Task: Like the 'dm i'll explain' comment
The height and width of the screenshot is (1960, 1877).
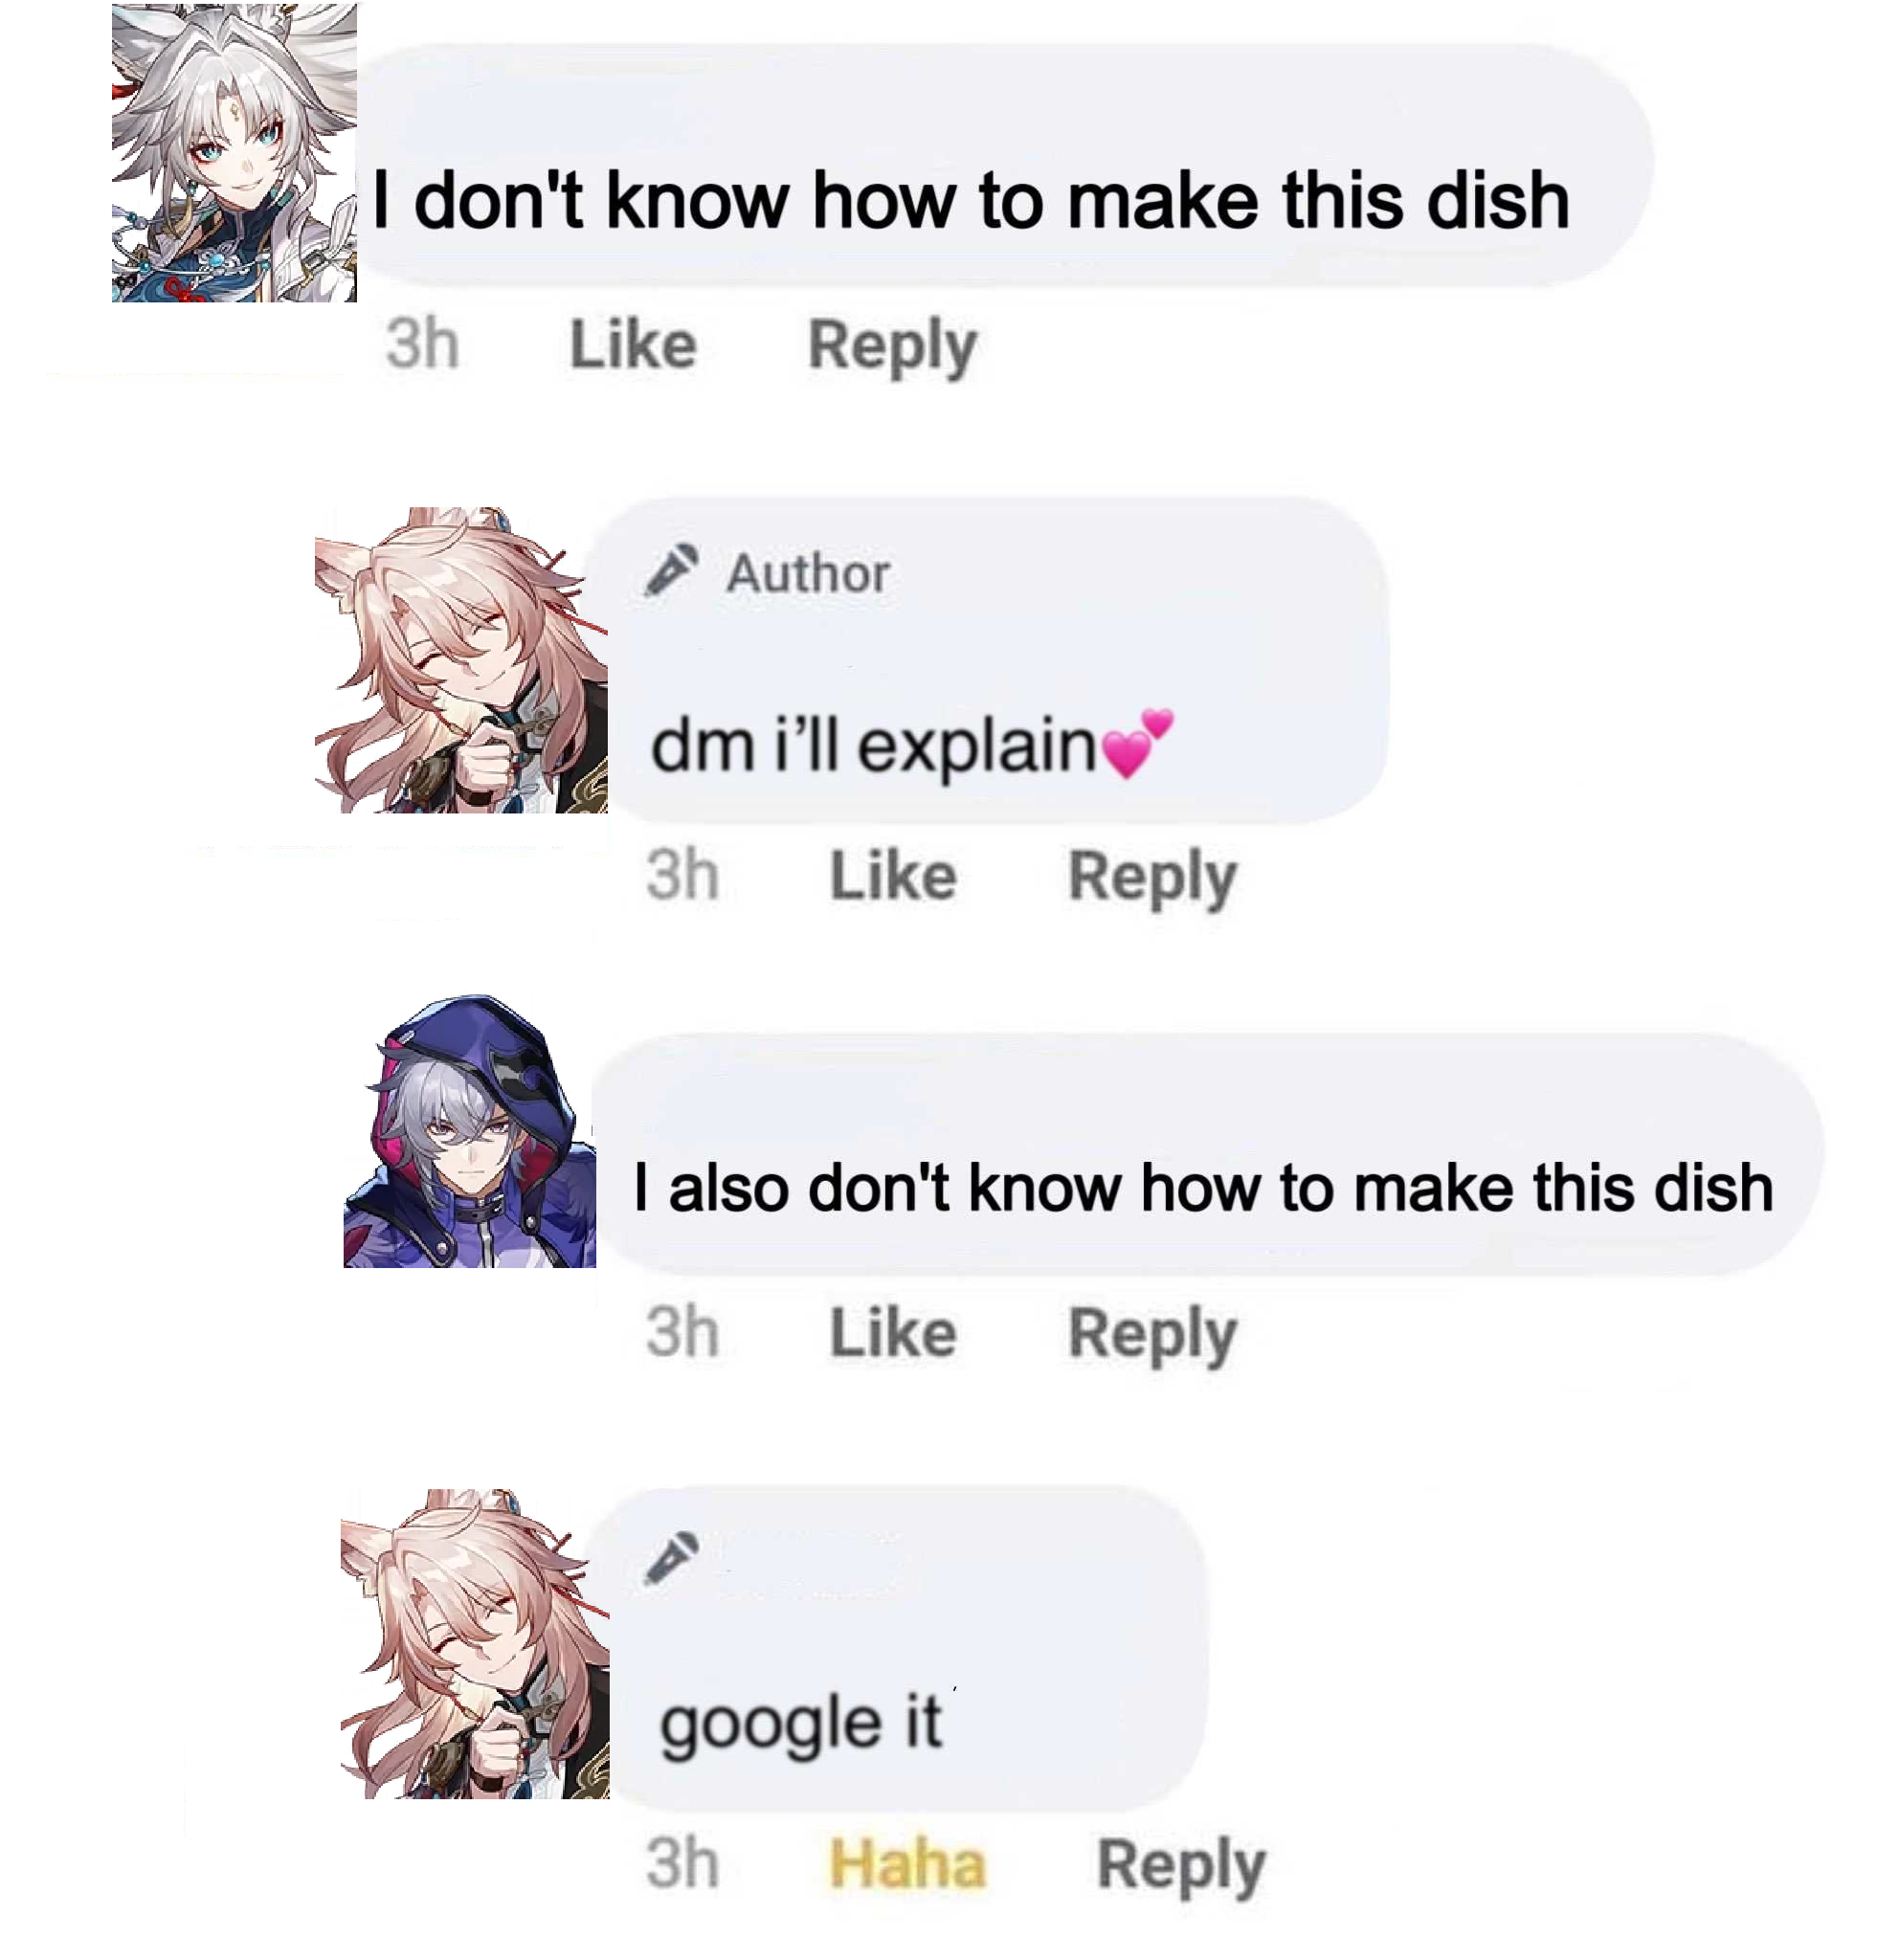Action: 893,876
